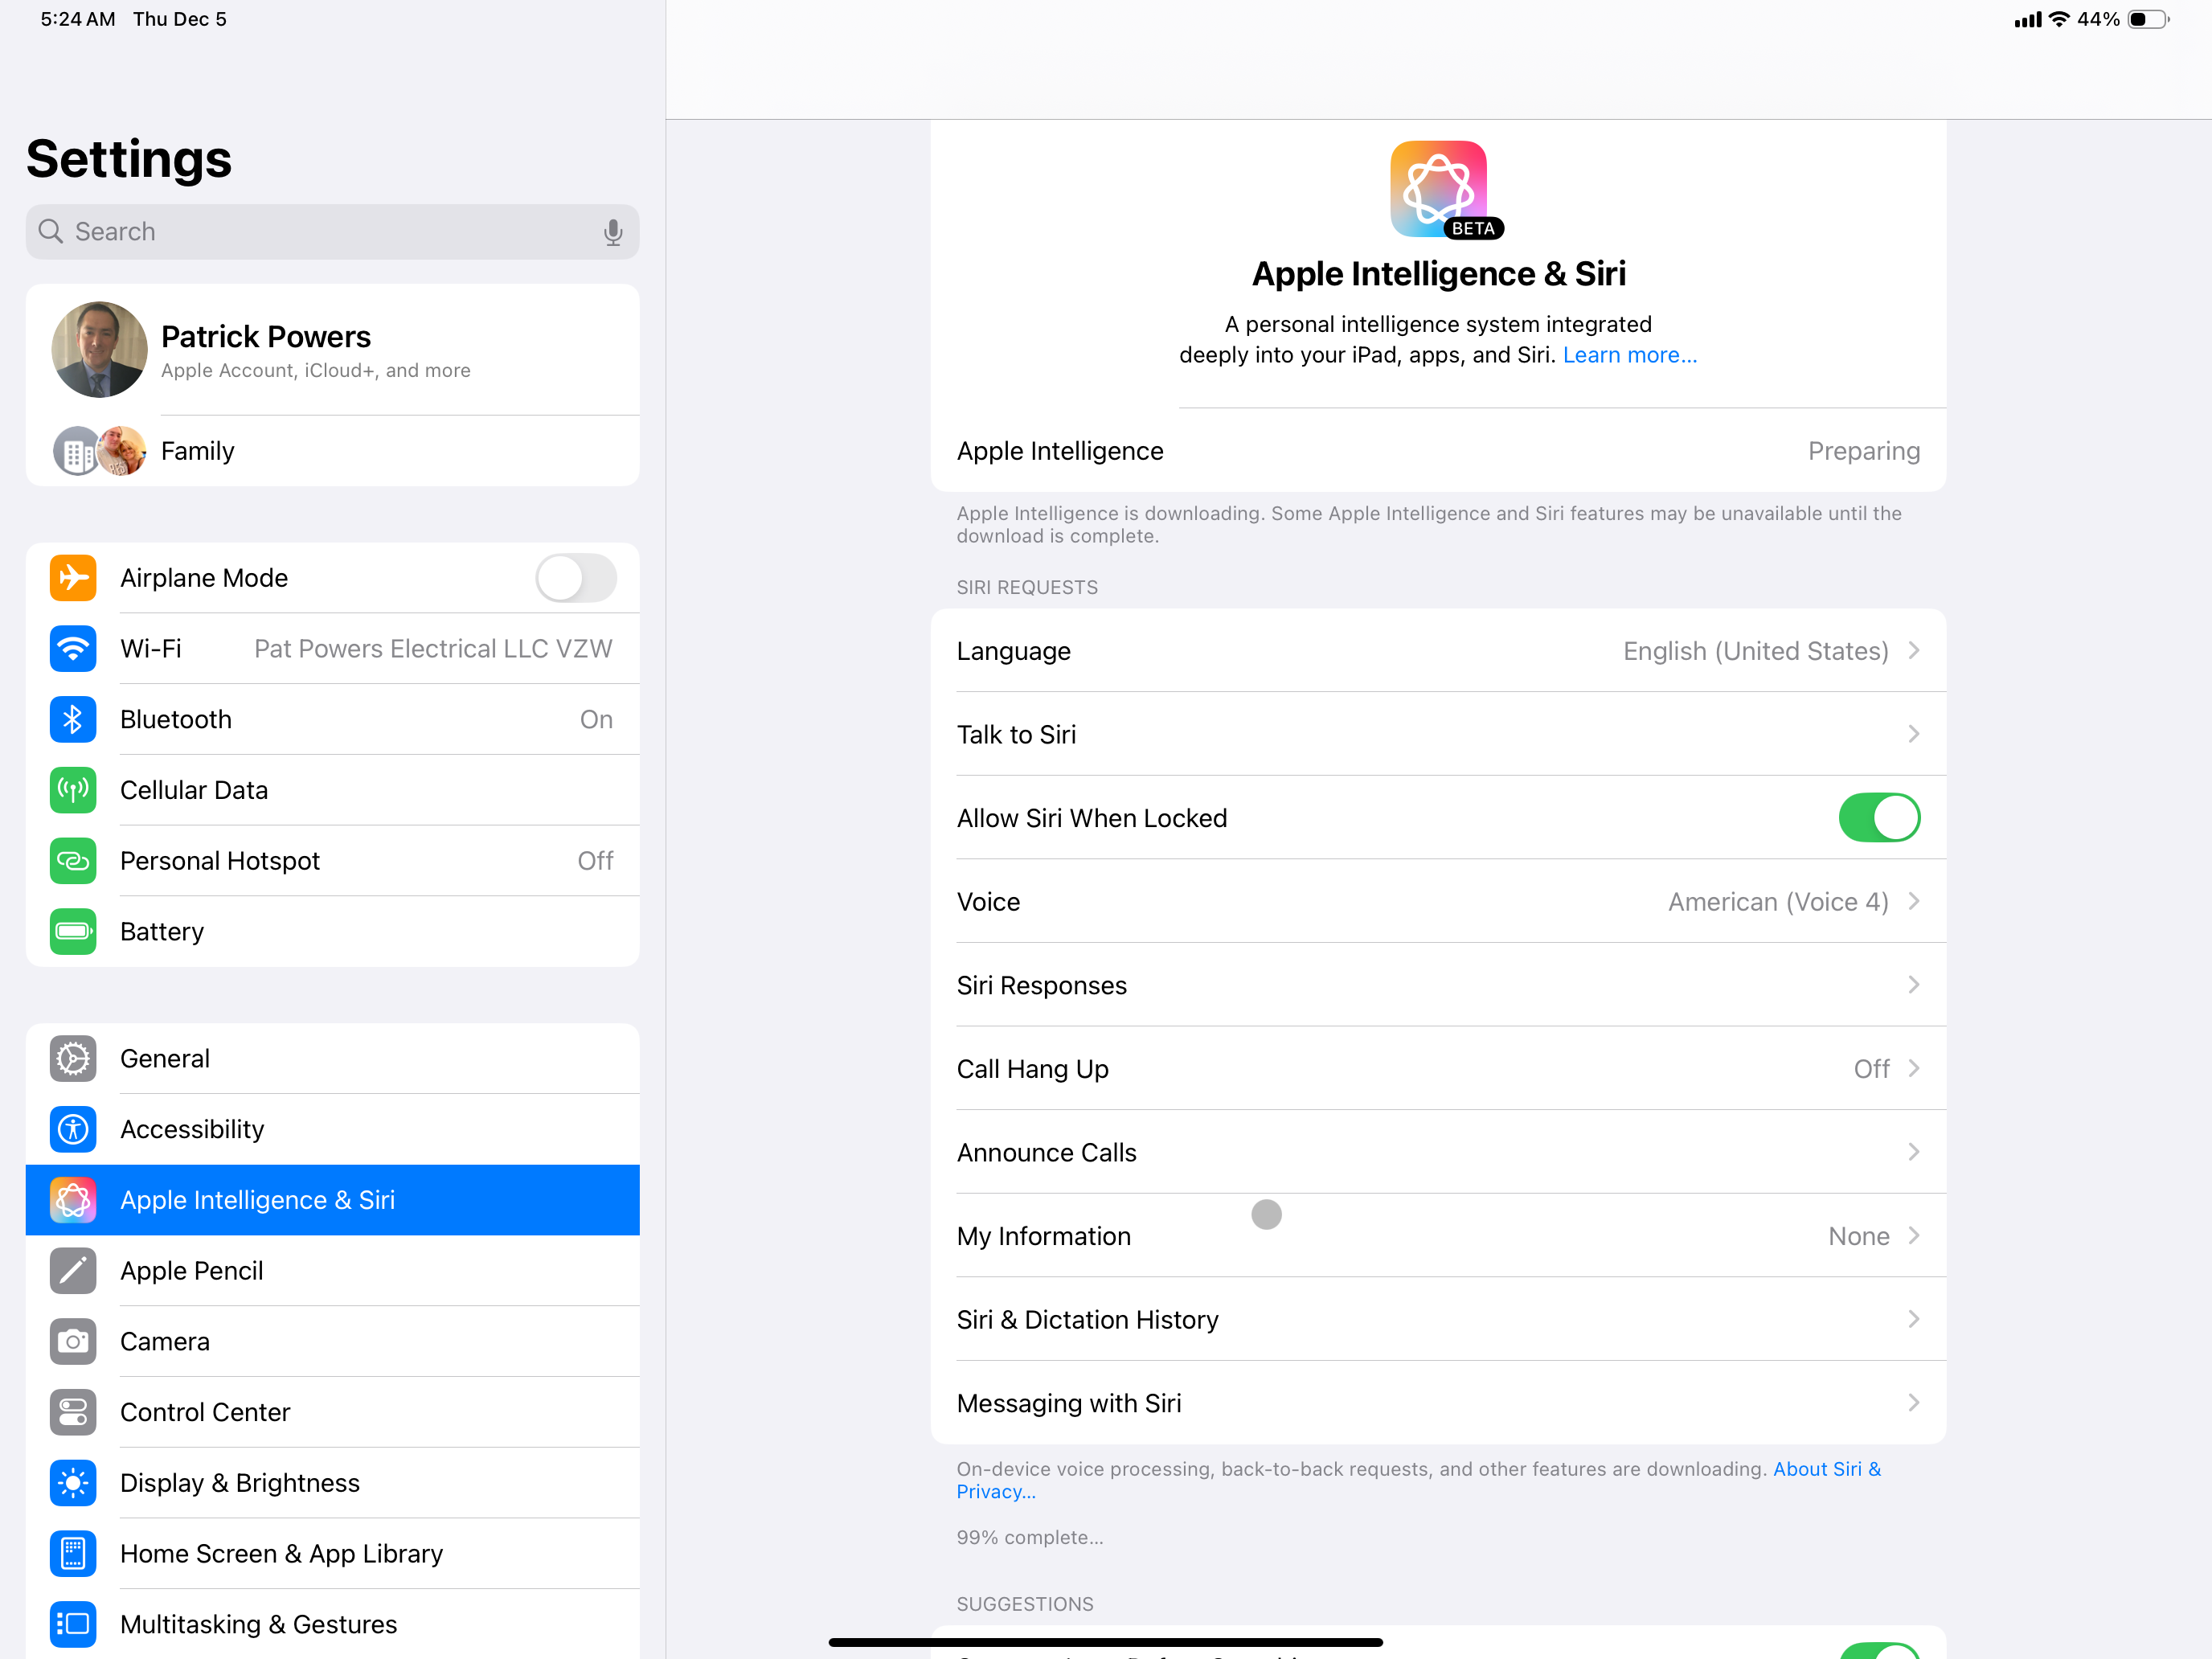This screenshot has width=2212, height=1659.
Task: Select the Cellular Data antenna icon
Action: click(x=73, y=790)
